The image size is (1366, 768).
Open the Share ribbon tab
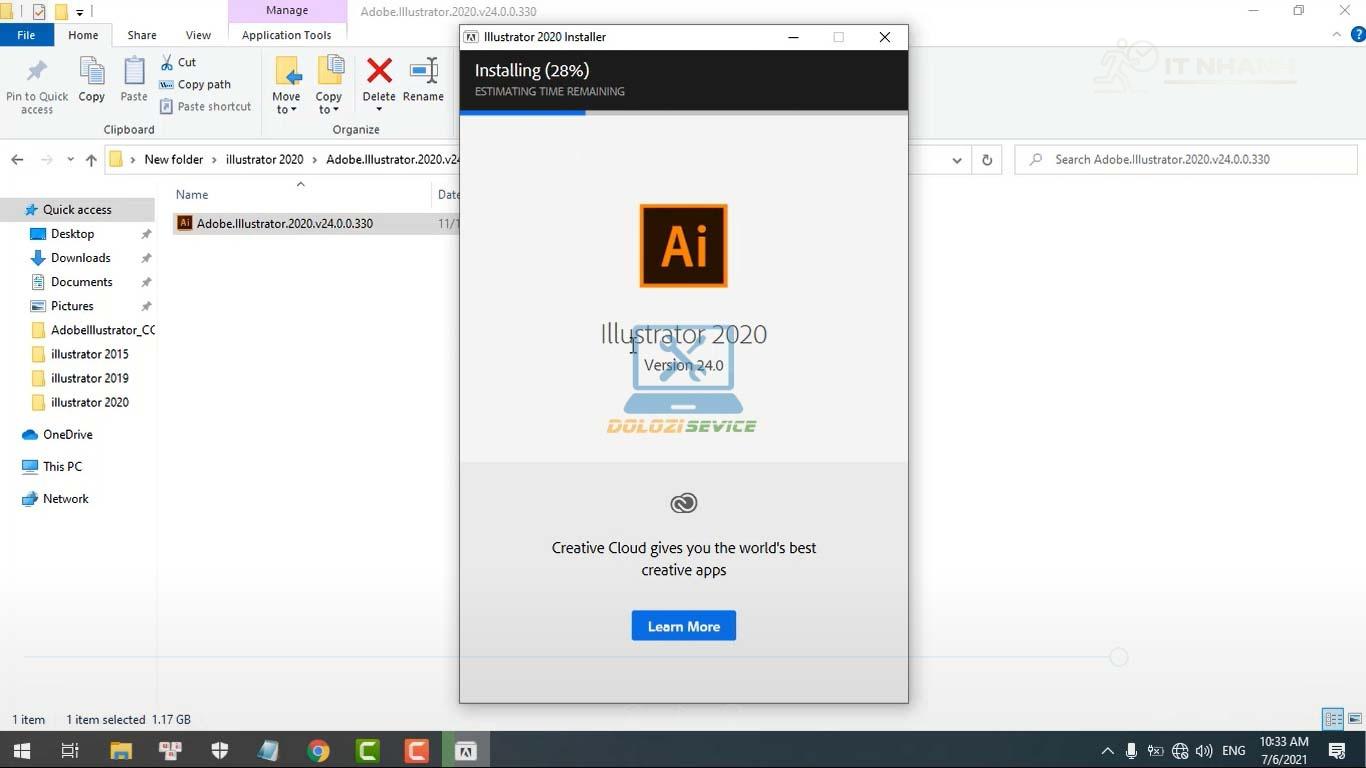click(x=141, y=34)
